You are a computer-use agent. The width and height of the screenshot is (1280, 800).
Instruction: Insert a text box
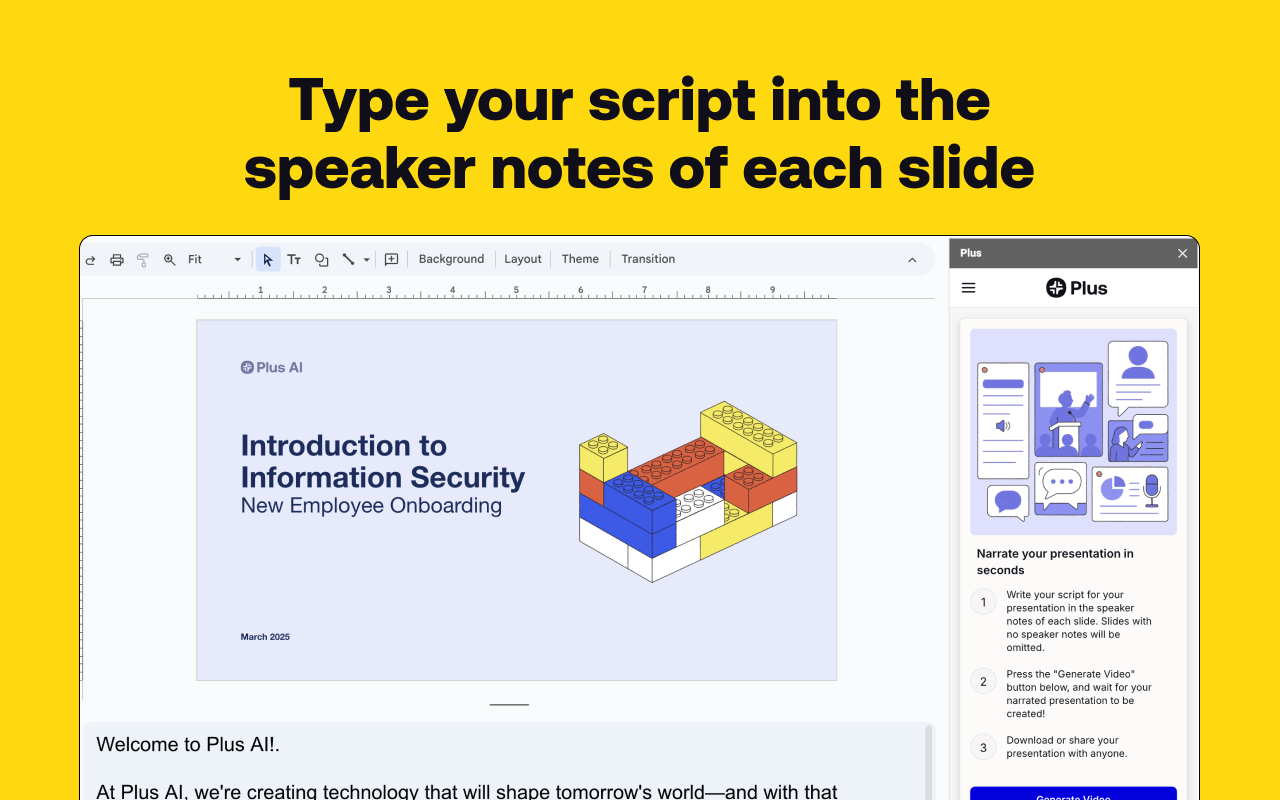point(294,259)
